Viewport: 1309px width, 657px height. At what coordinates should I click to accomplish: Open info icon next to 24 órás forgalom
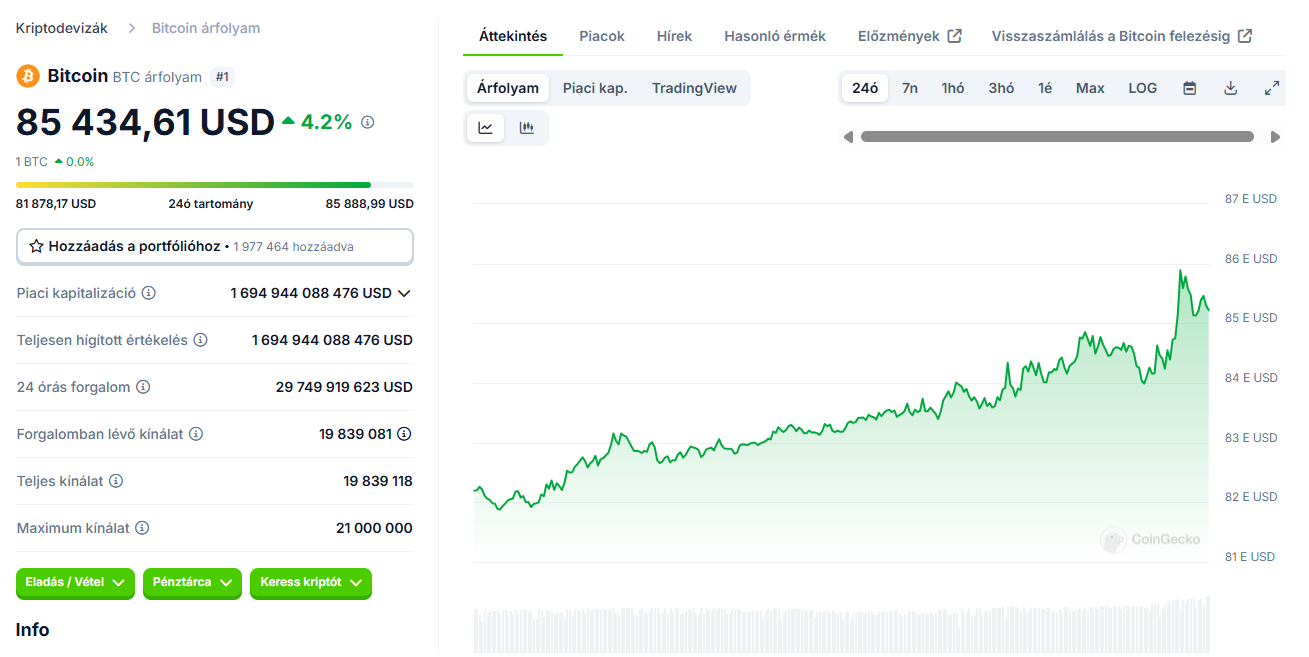coord(143,387)
